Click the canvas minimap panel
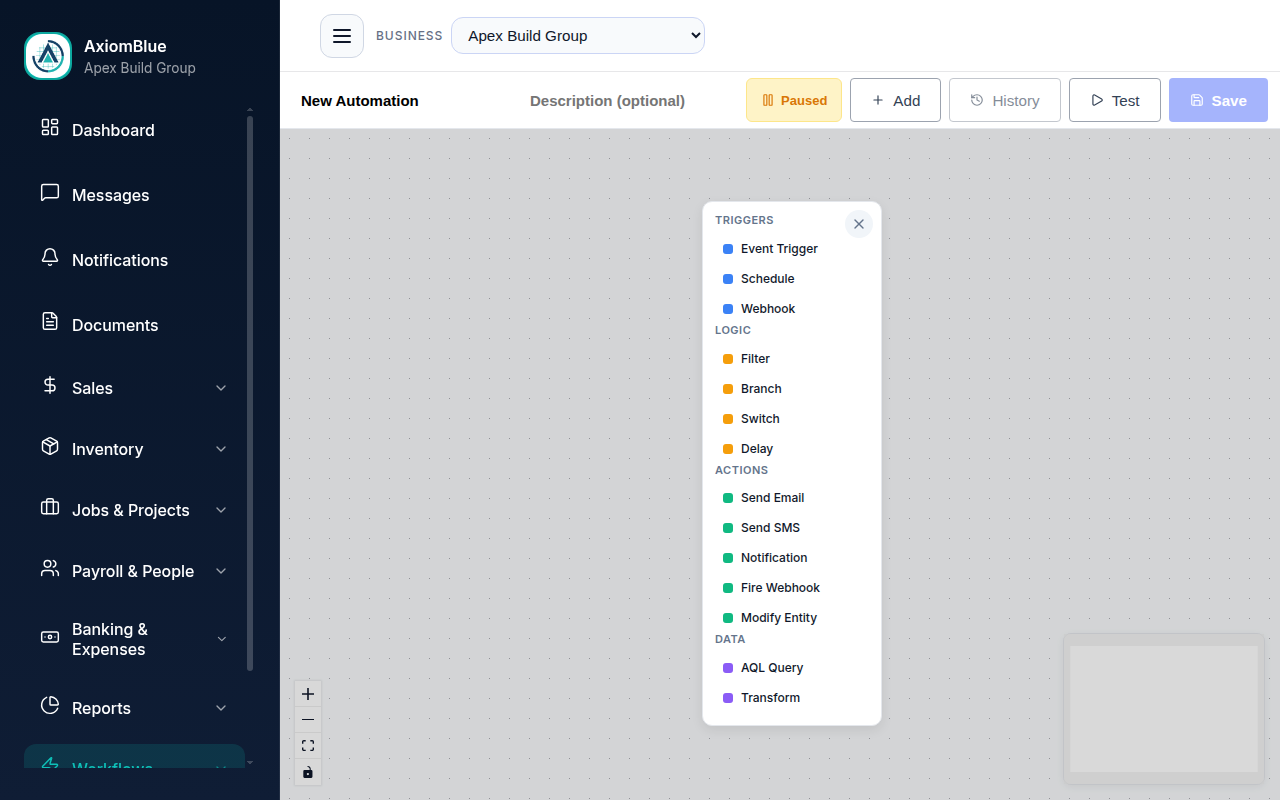The width and height of the screenshot is (1280, 800). (1164, 709)
